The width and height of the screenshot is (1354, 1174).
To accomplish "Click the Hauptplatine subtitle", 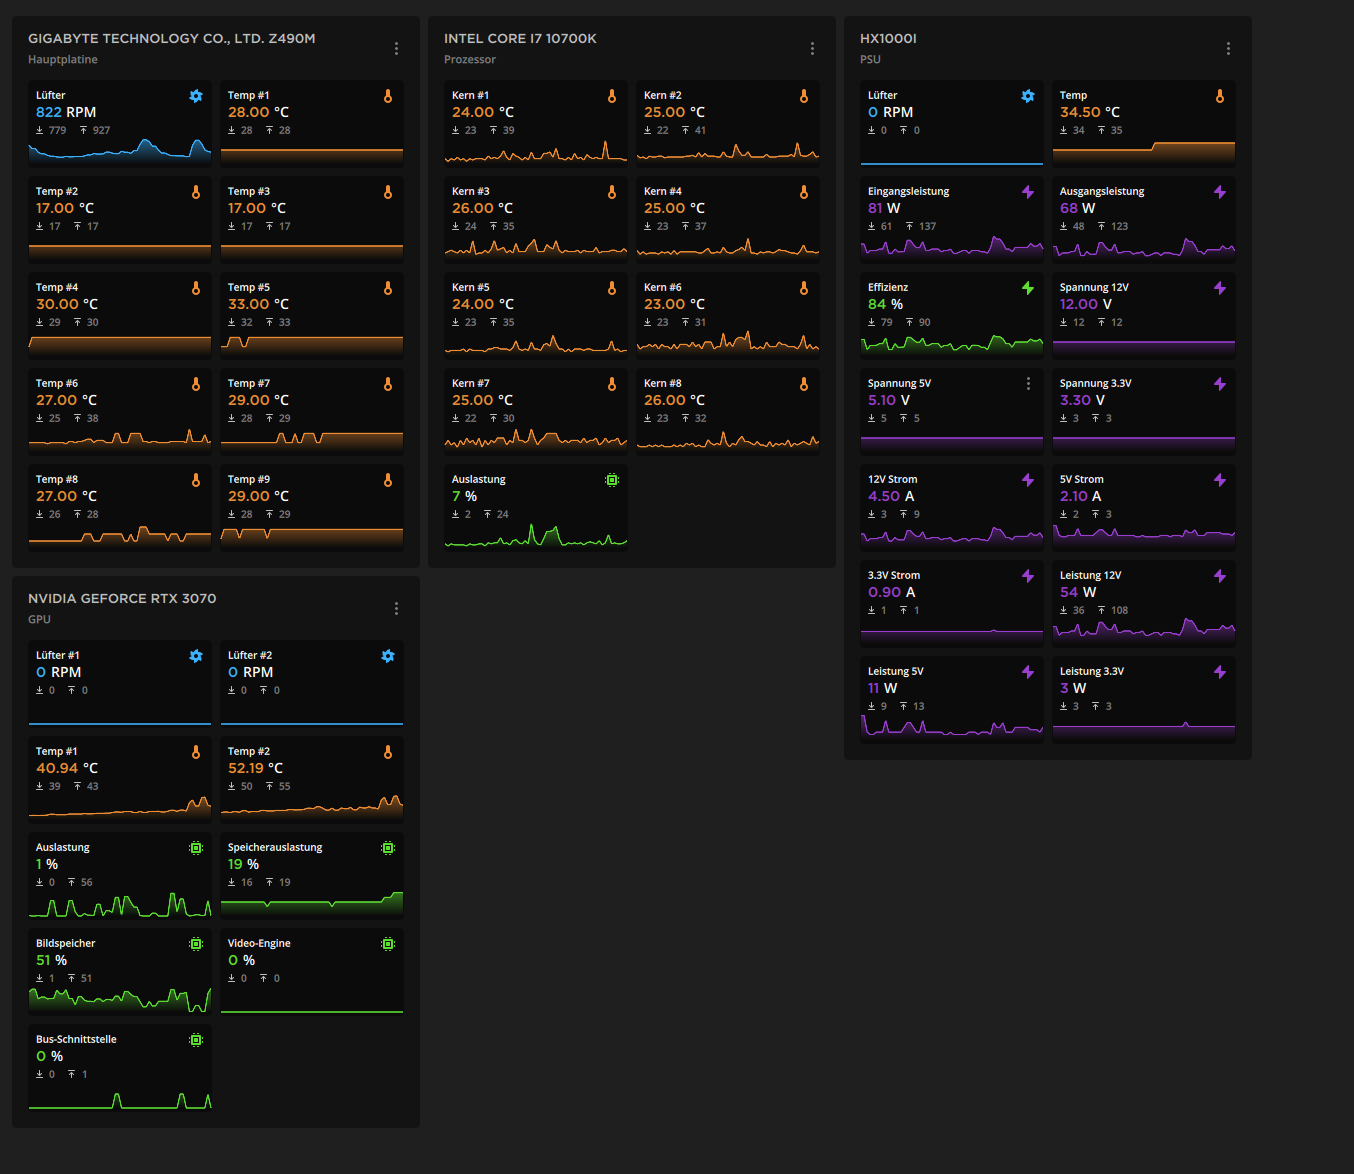I will (x=63, y=59).
